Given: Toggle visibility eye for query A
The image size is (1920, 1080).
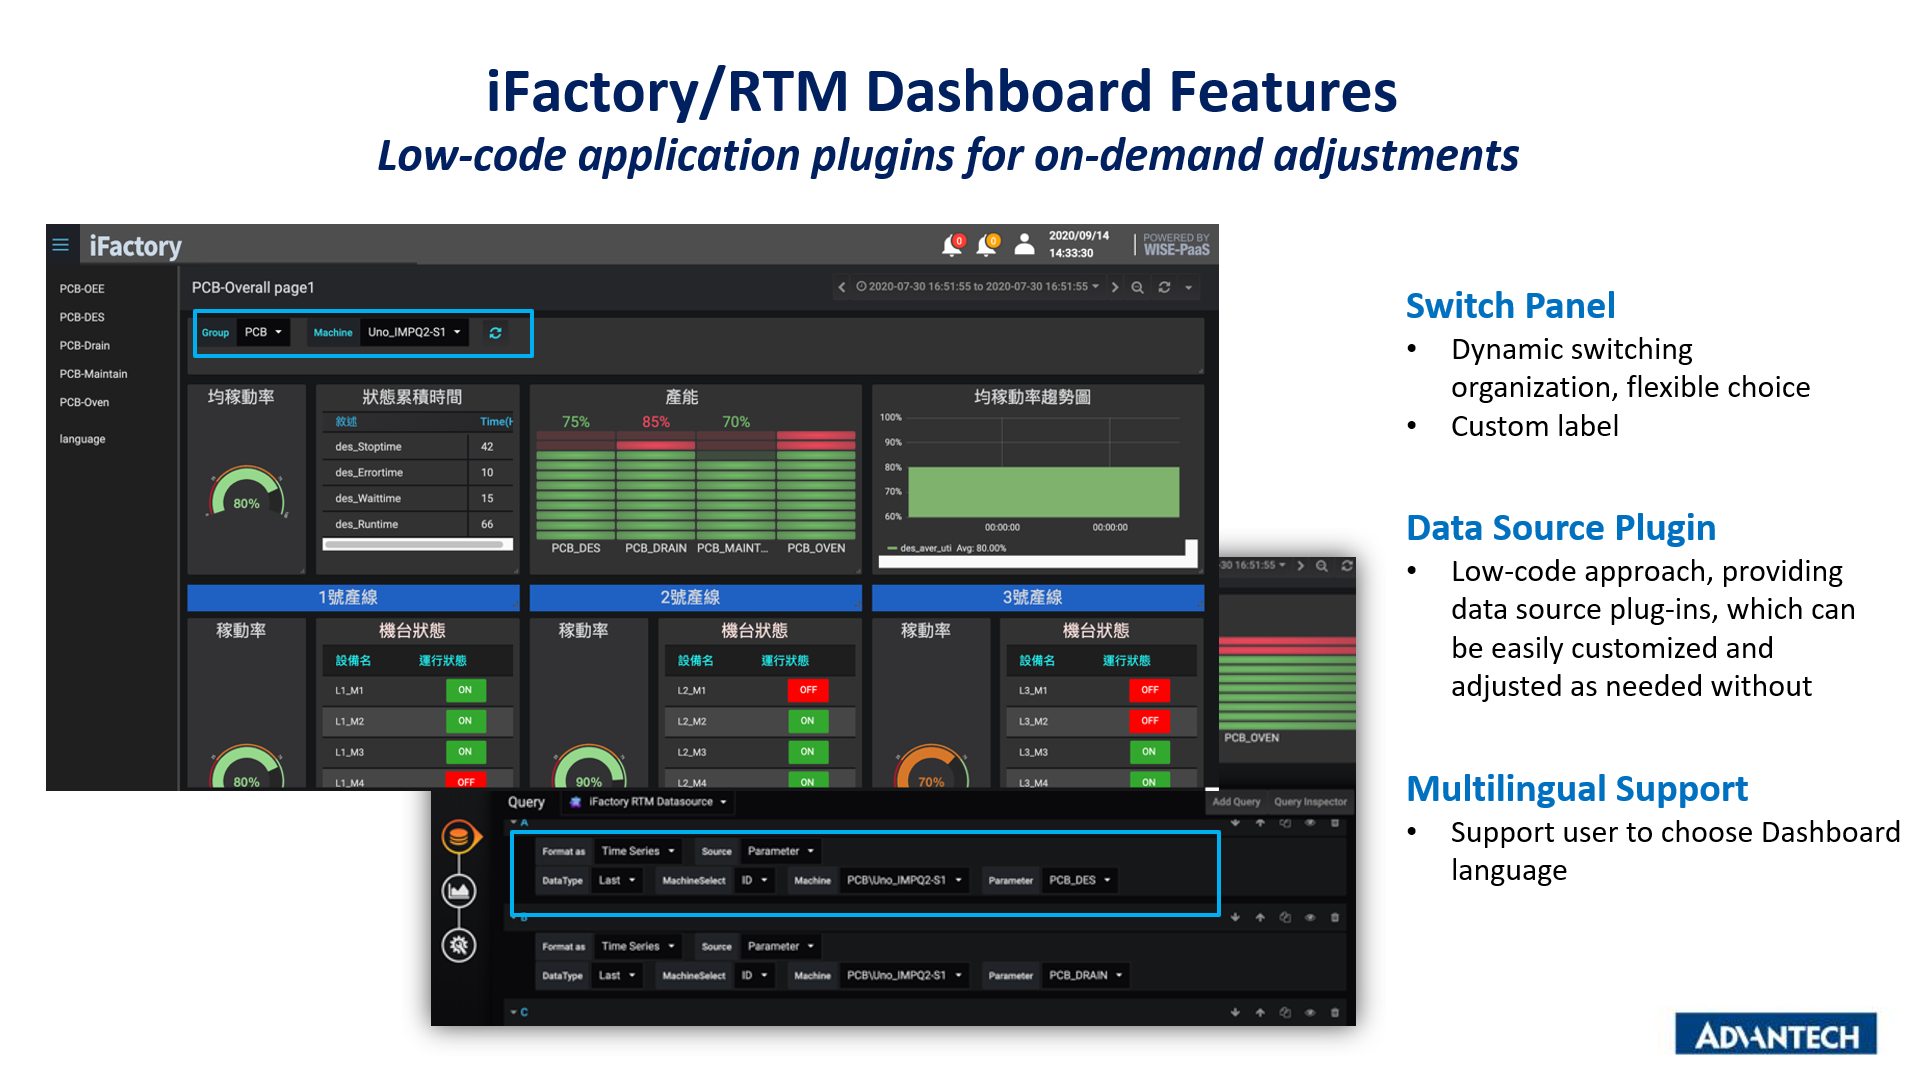Looking at the screenshot, I should tap(1310, 823).
